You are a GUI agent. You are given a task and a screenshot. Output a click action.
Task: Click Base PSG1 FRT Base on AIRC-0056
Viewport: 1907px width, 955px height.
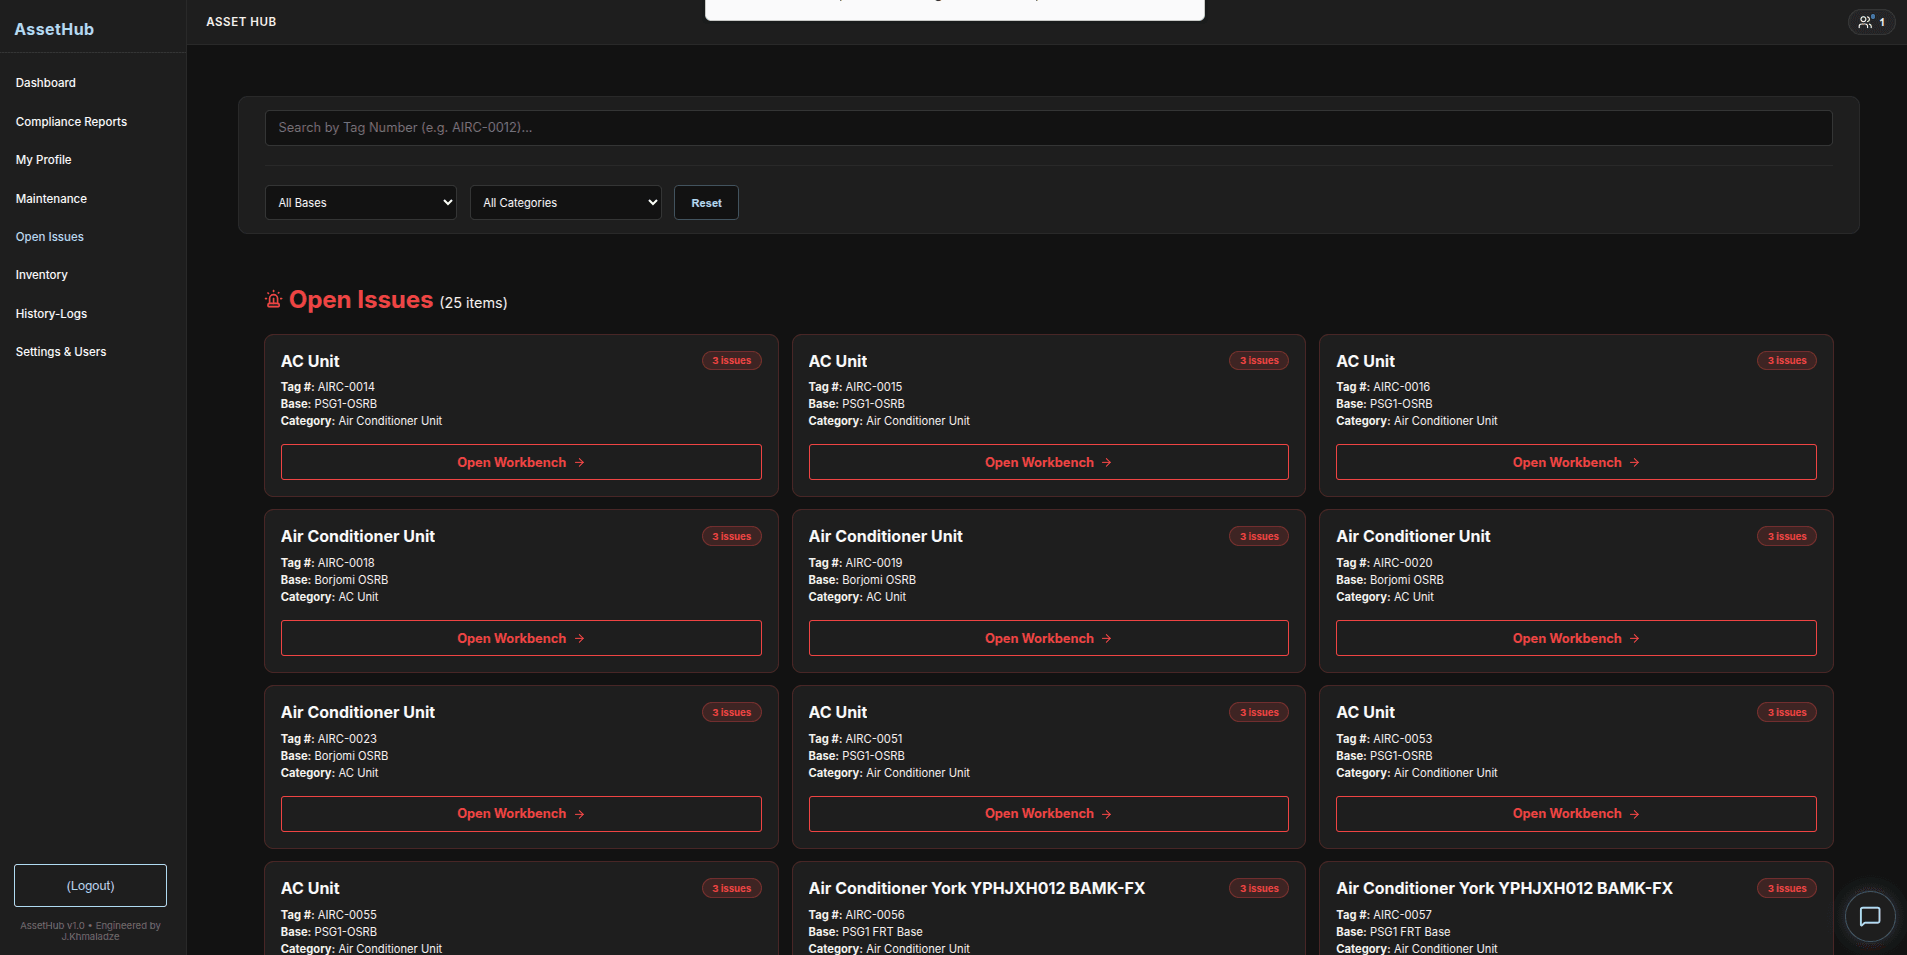[866, 932]
